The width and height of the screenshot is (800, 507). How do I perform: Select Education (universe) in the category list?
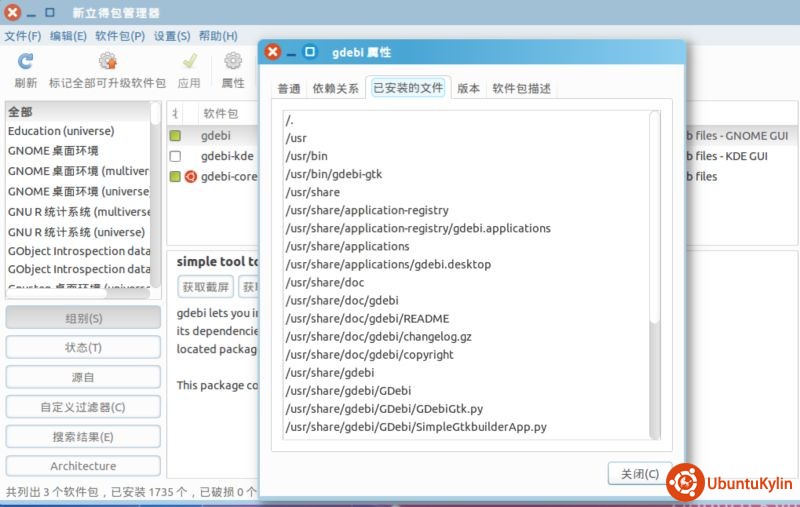pyautogui.click(x=61, y=131)
